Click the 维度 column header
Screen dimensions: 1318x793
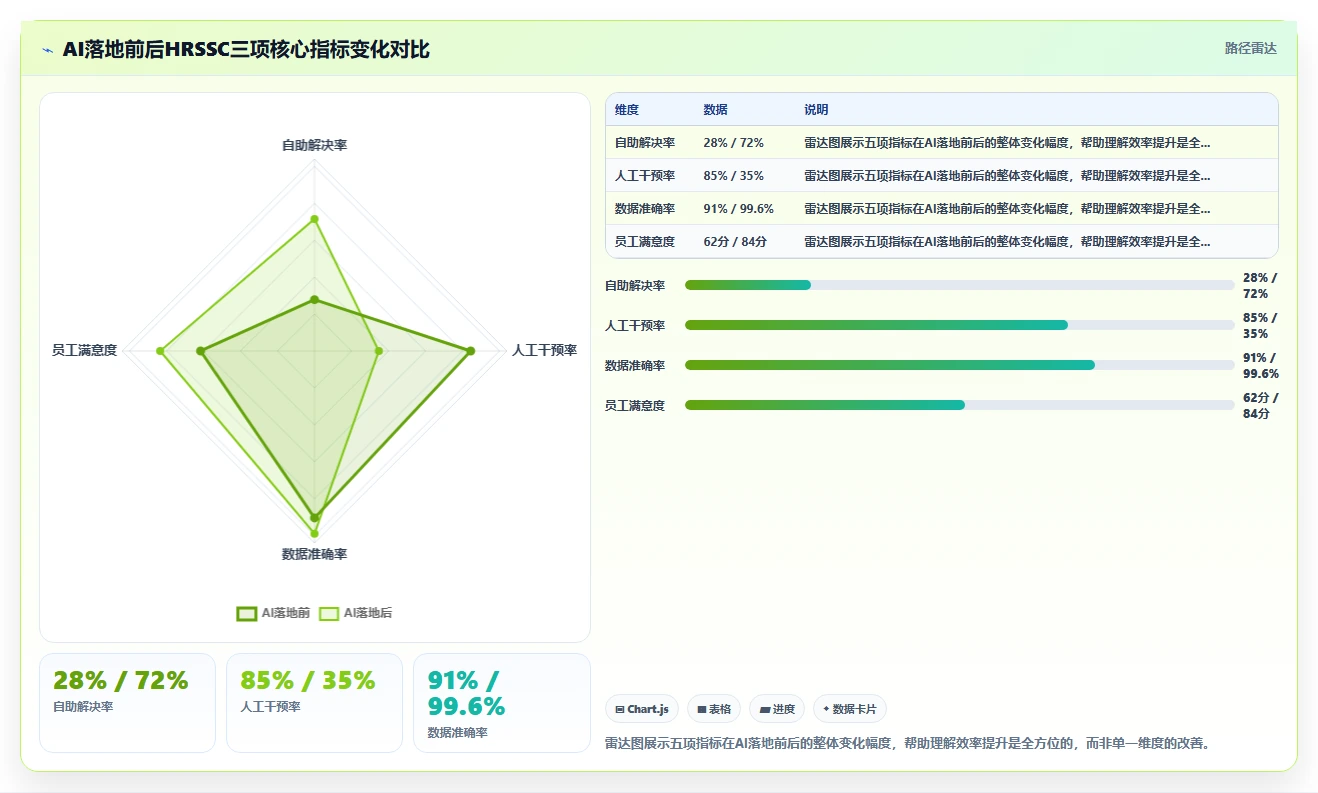click(627, 110)
